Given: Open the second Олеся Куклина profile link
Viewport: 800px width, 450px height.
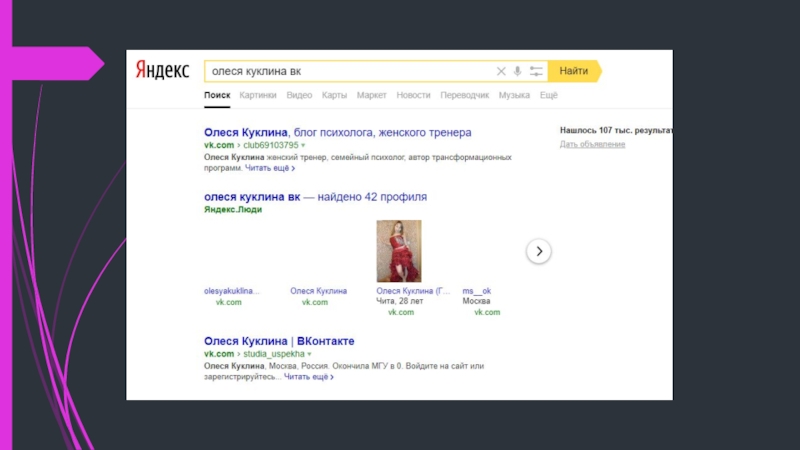Looking at the screenshot, I should pyautogui.click(x=318, y=291).
